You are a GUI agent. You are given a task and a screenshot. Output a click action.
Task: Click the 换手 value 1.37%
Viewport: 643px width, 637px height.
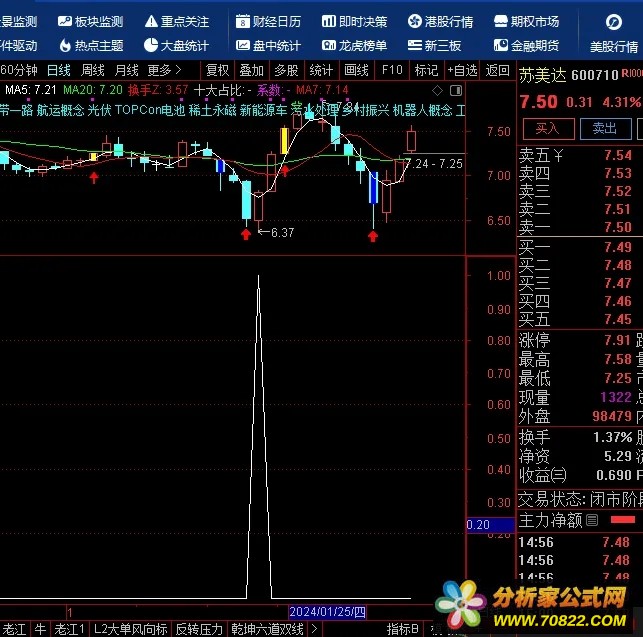(613, 437)
